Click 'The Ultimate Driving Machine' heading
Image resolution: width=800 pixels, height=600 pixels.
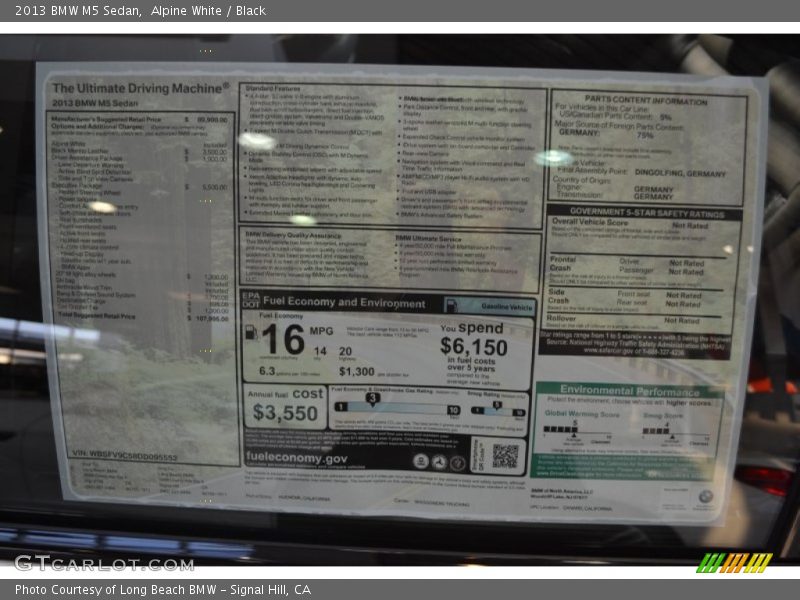[x=141, y=88]
